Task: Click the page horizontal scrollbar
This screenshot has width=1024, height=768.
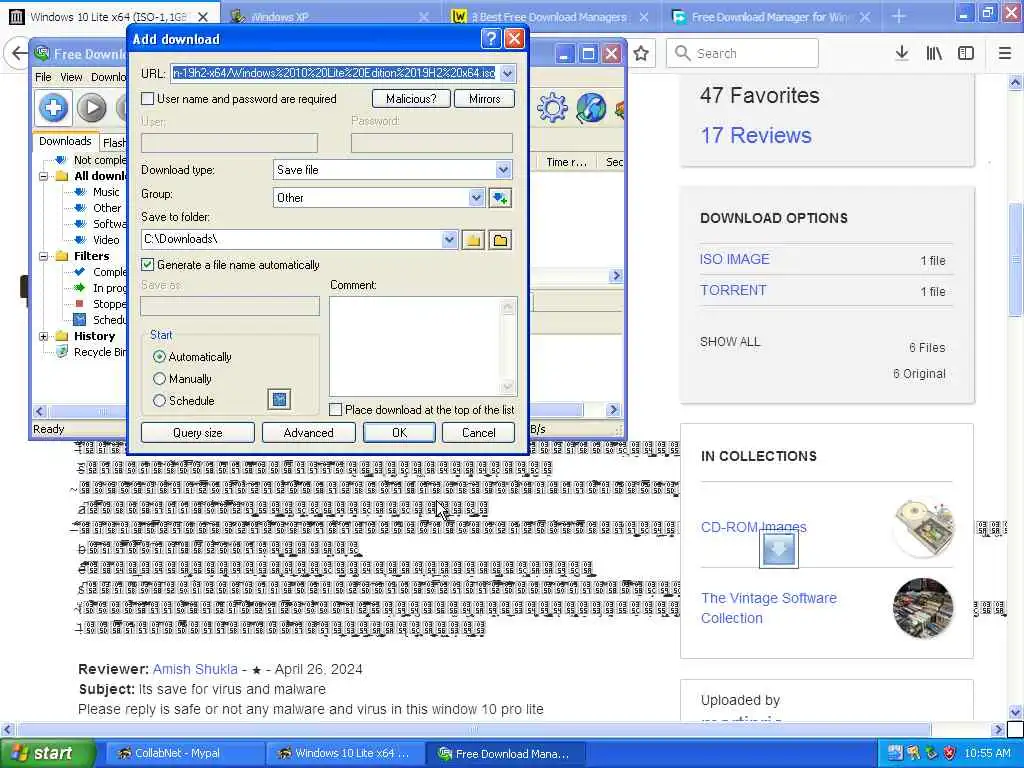Action: click(x=473, y=729)
